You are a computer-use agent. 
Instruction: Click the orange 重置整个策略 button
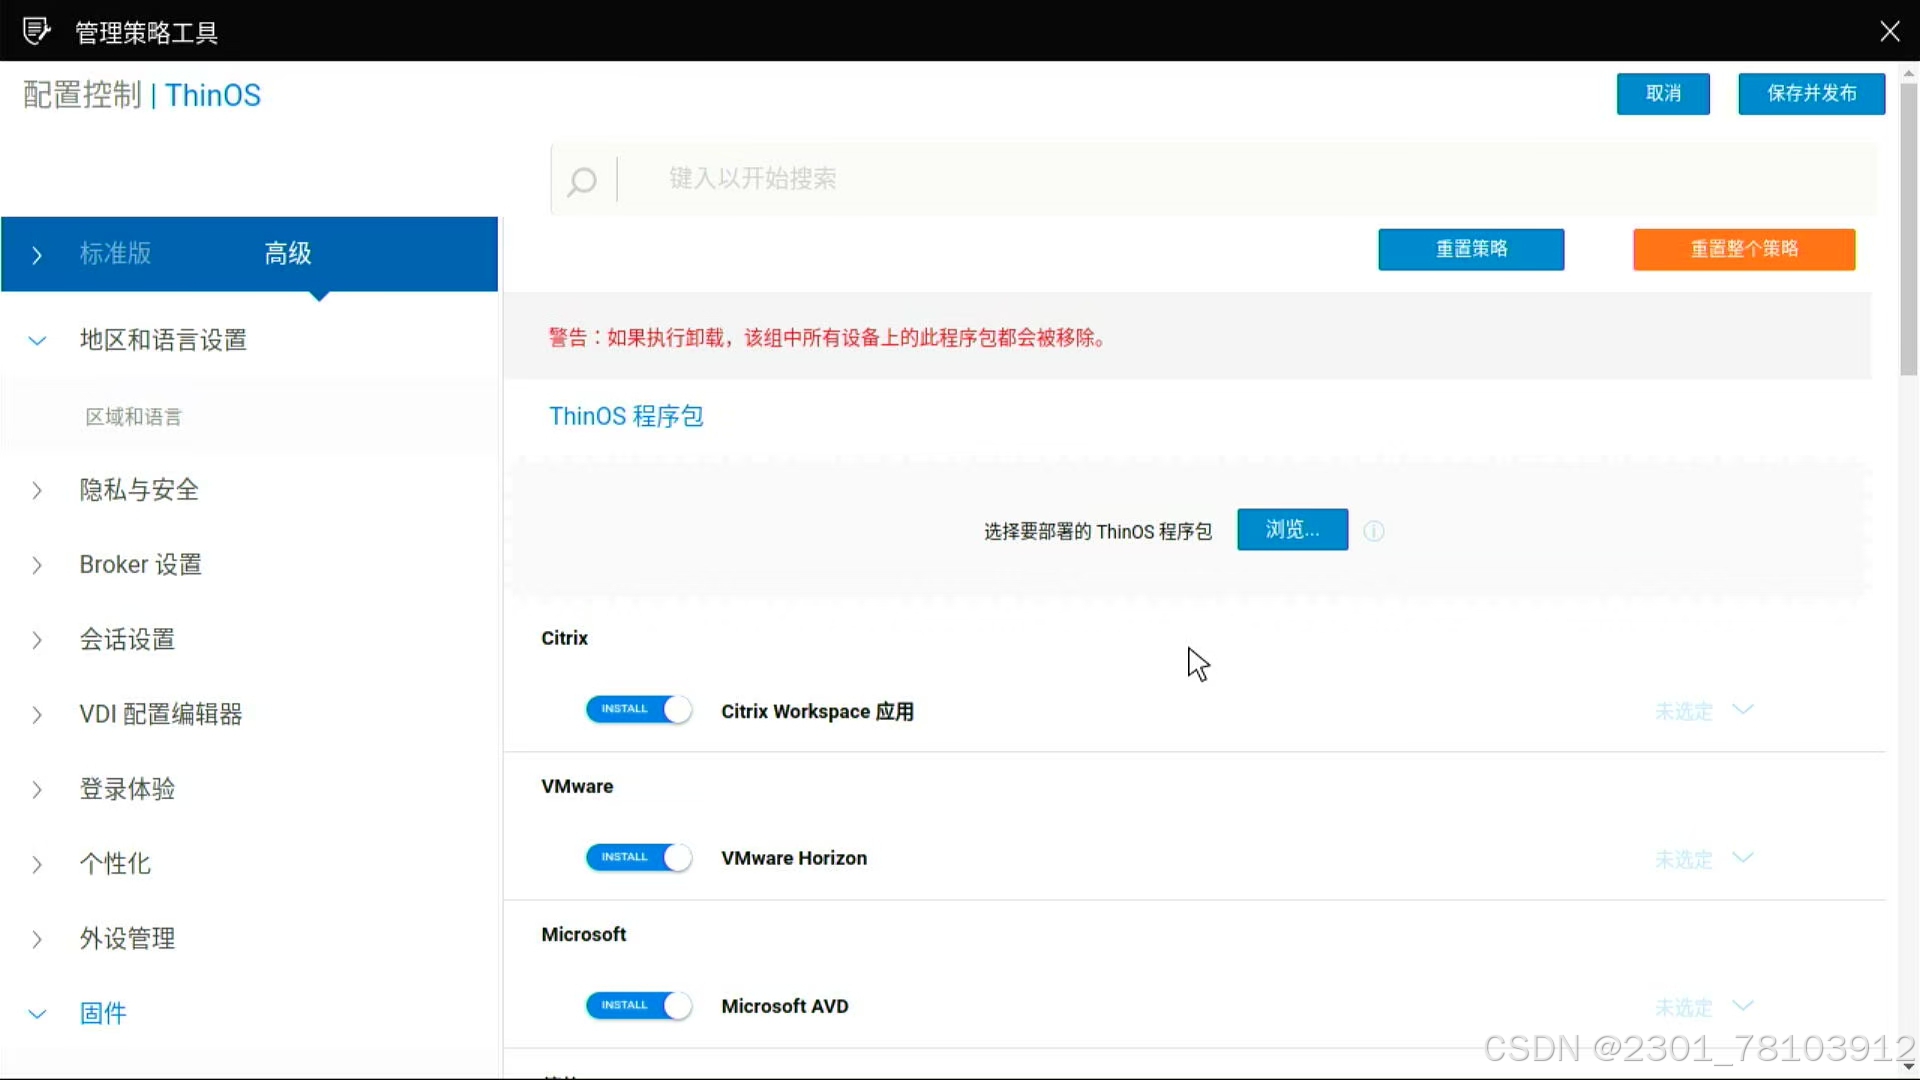[x=1744, y=250]
